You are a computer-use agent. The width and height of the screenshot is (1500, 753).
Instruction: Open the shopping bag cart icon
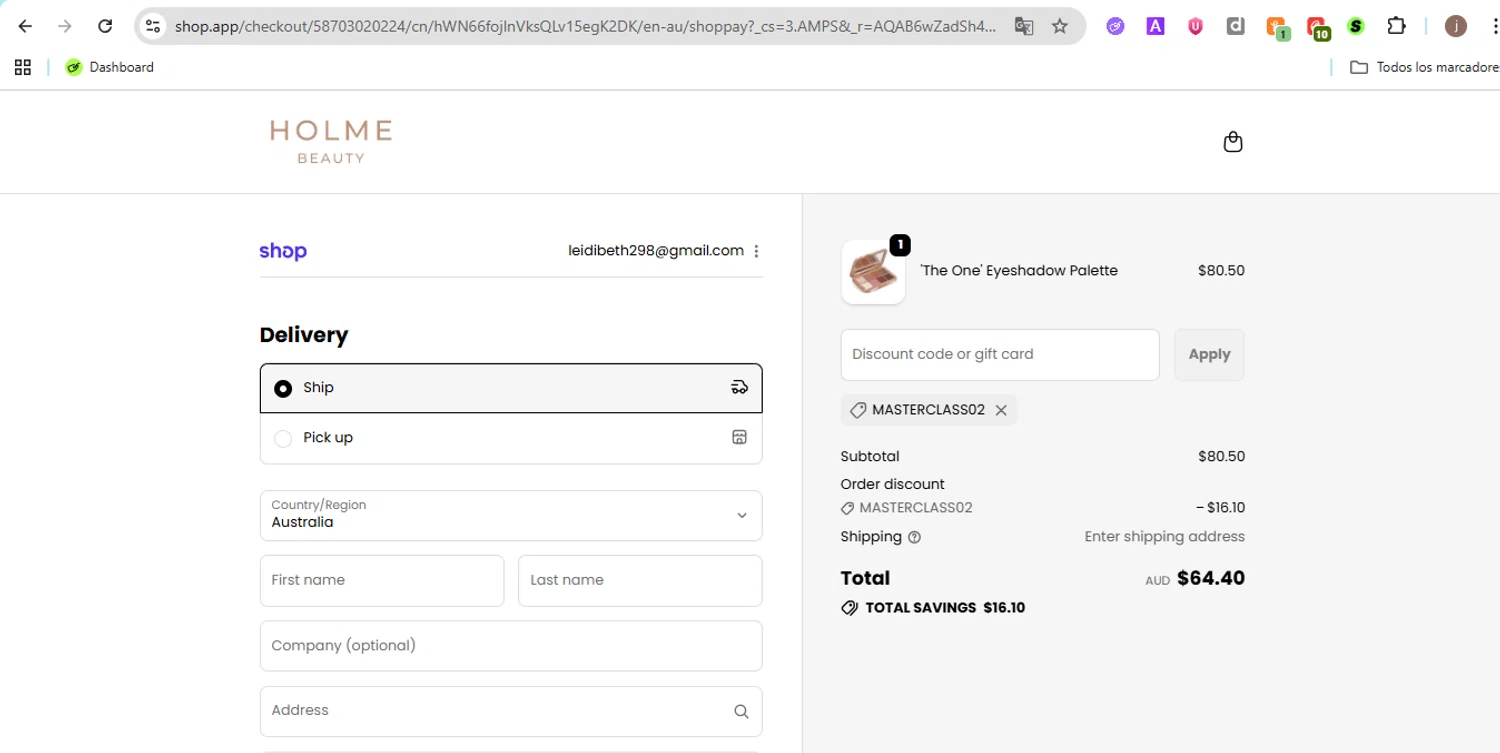coord(1233,142)
